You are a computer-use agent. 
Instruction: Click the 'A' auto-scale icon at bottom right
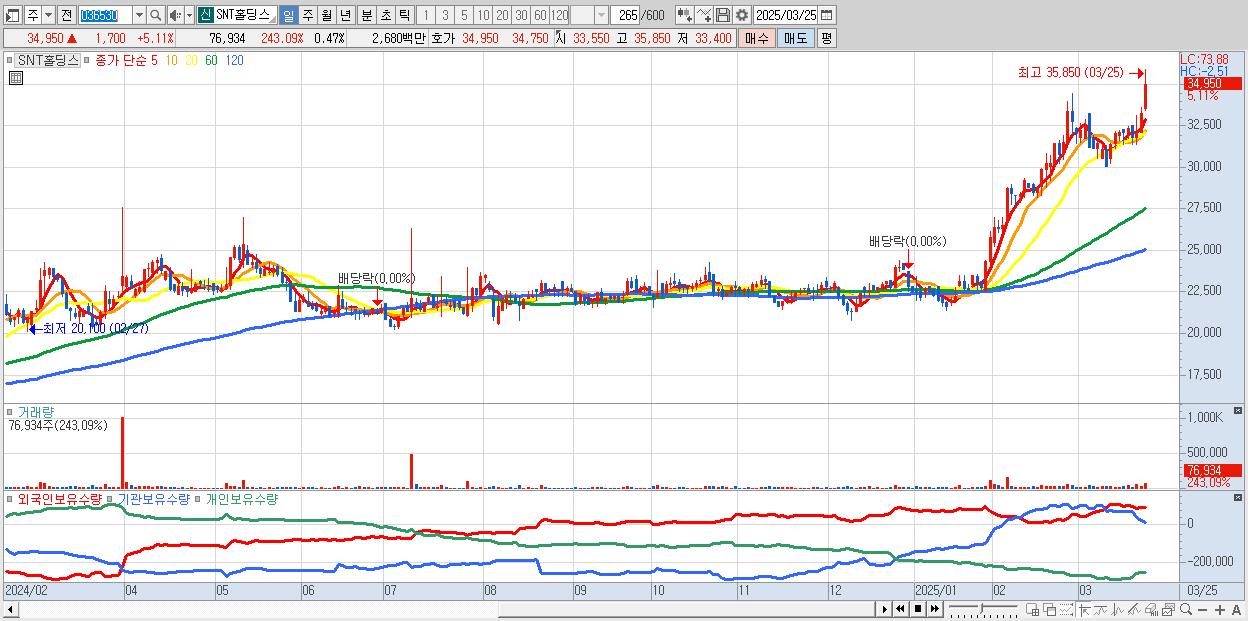point(1236,609)
